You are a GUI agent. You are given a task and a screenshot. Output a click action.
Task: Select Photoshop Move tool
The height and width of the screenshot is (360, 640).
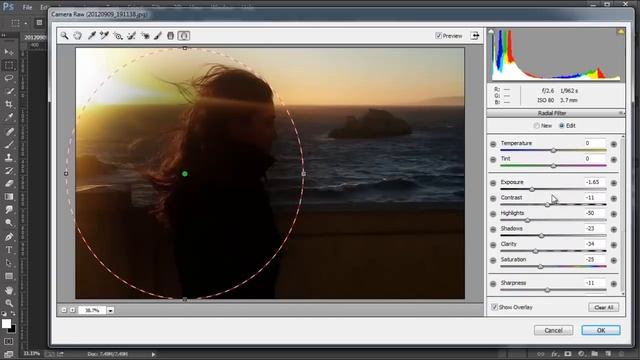coord(9,52)
